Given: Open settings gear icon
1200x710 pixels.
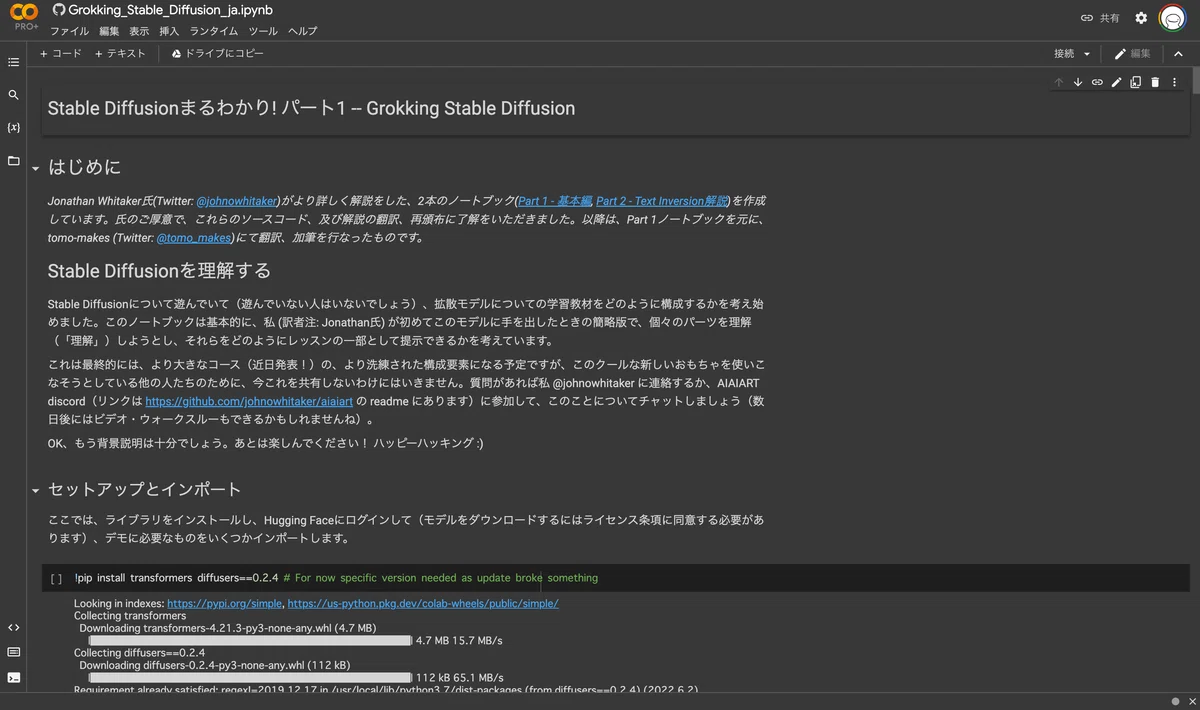Looking at the screenshot, I should [1141, 18].
